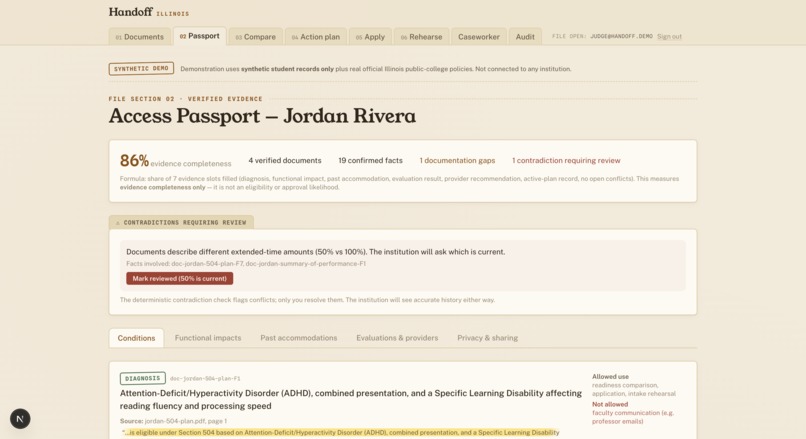Click the 'Facts involved' line
This screenshot has width=806, height=439.
tap(246, 264)
